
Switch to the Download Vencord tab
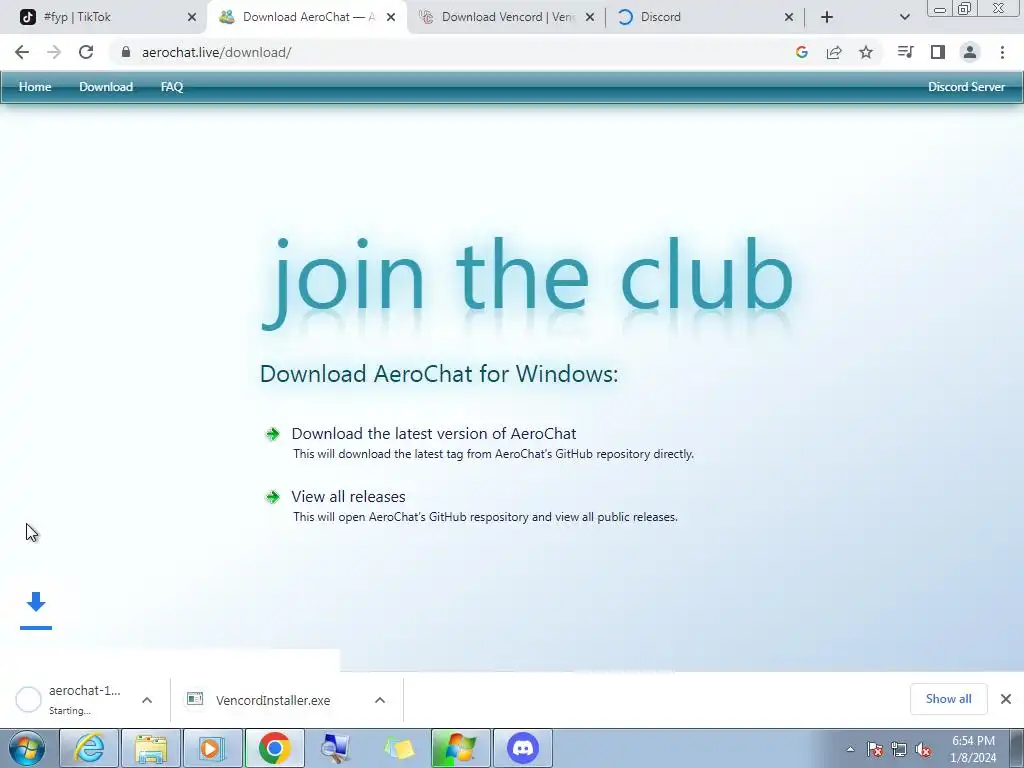coord(507,17)
